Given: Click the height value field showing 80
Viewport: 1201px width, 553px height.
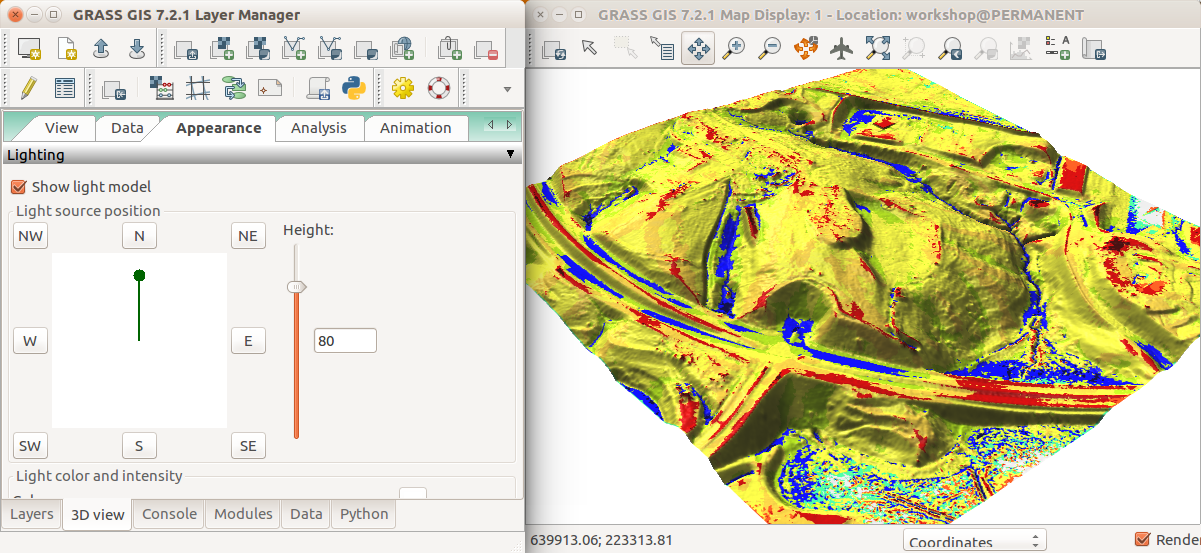Looking at the screenshot, I should coord(345,341).
